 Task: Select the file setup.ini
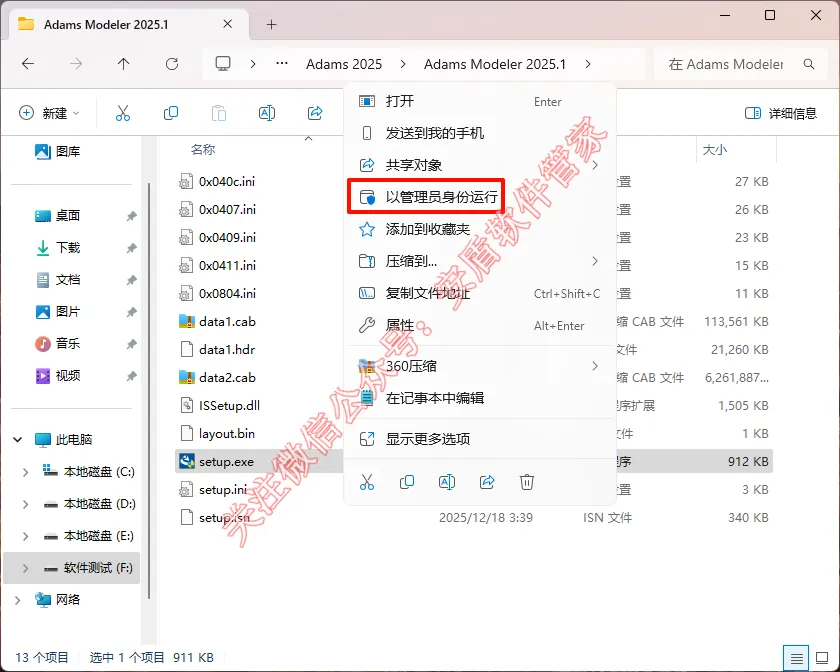(x=223, y=490)
